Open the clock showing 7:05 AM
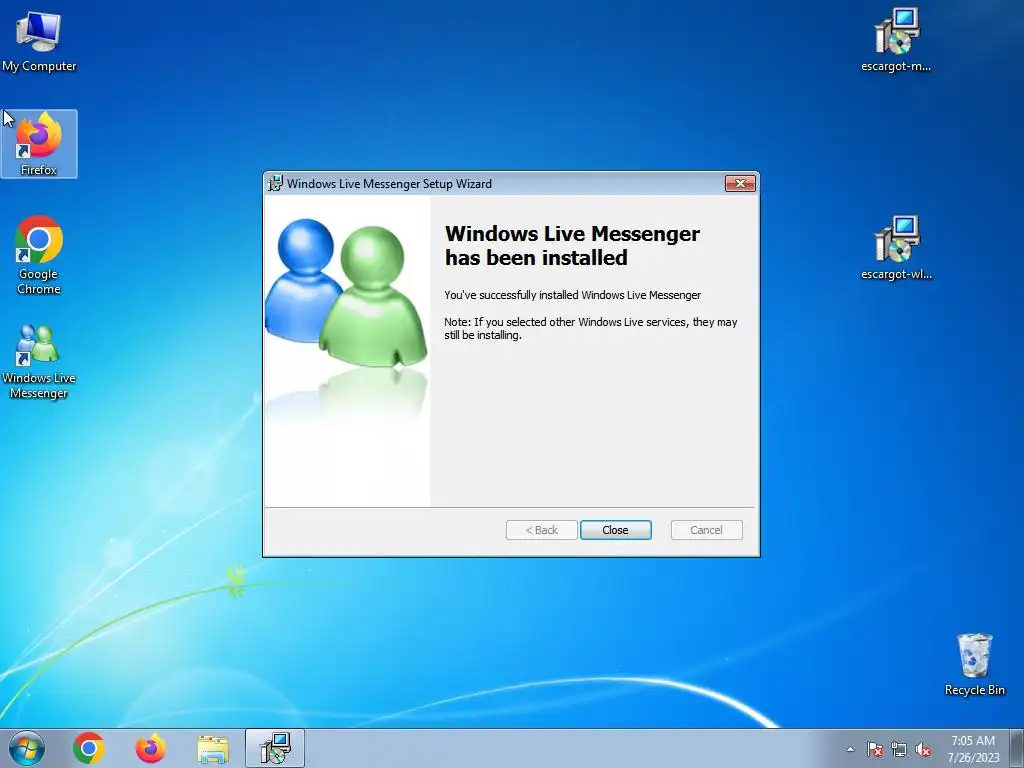 point(973,749)
